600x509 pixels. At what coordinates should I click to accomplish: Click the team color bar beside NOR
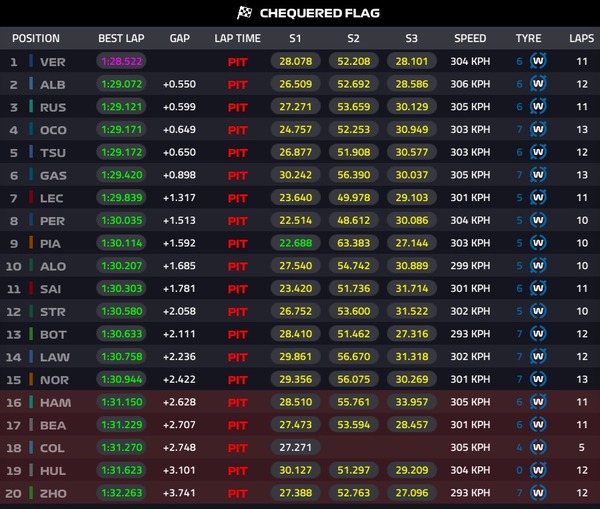point(31,379)
